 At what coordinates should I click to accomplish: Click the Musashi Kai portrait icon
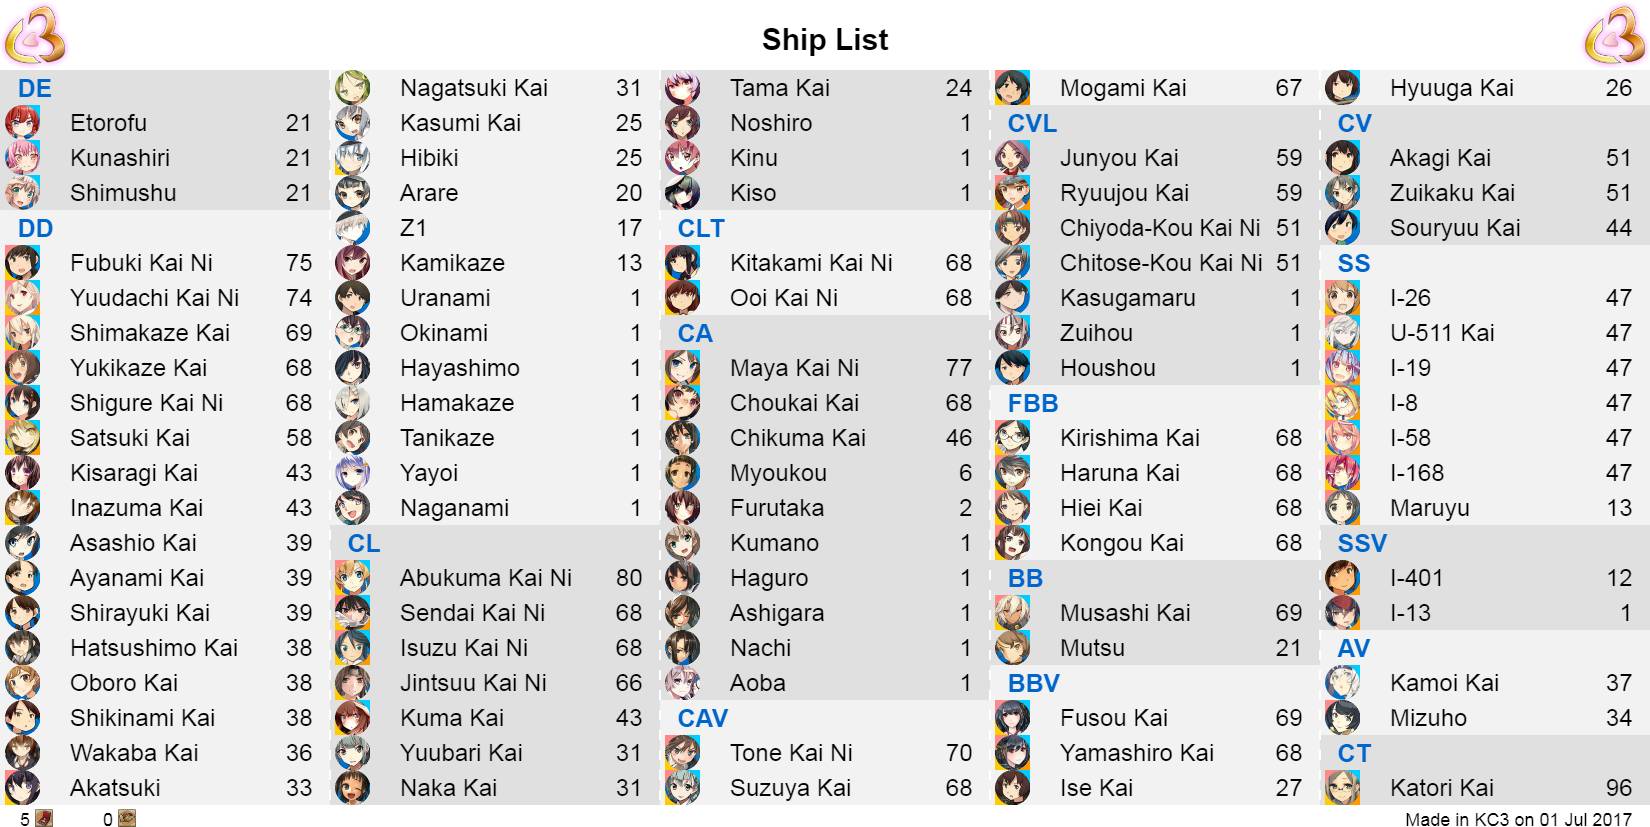(1012, 613)
